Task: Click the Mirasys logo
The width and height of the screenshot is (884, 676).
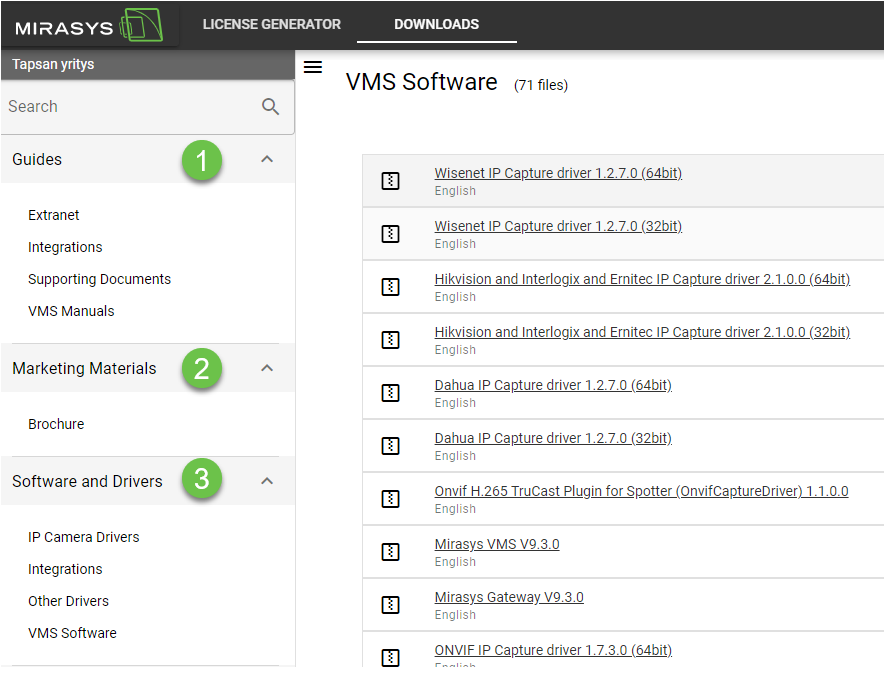Action: (x=88, y=24)
